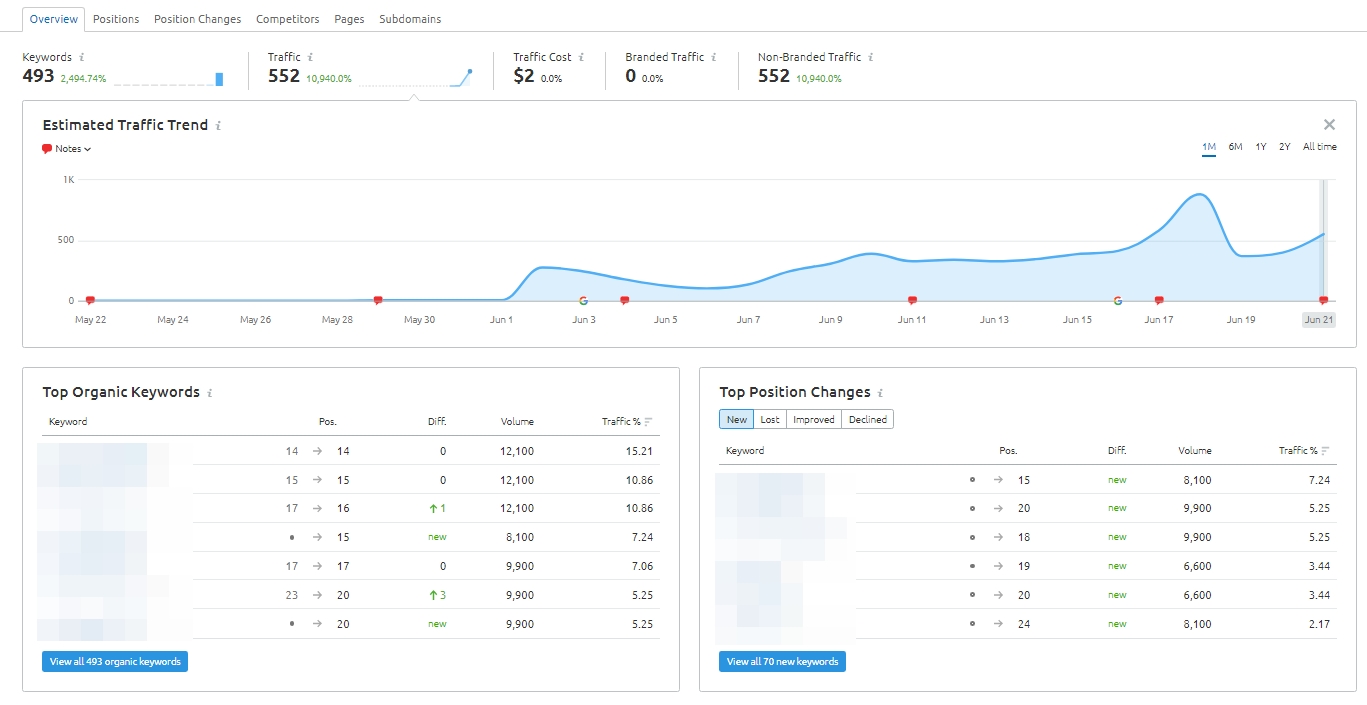Select the Improved position changes filter
Viewport: 1367px width, 705px height.
click(x=813, y=420)
